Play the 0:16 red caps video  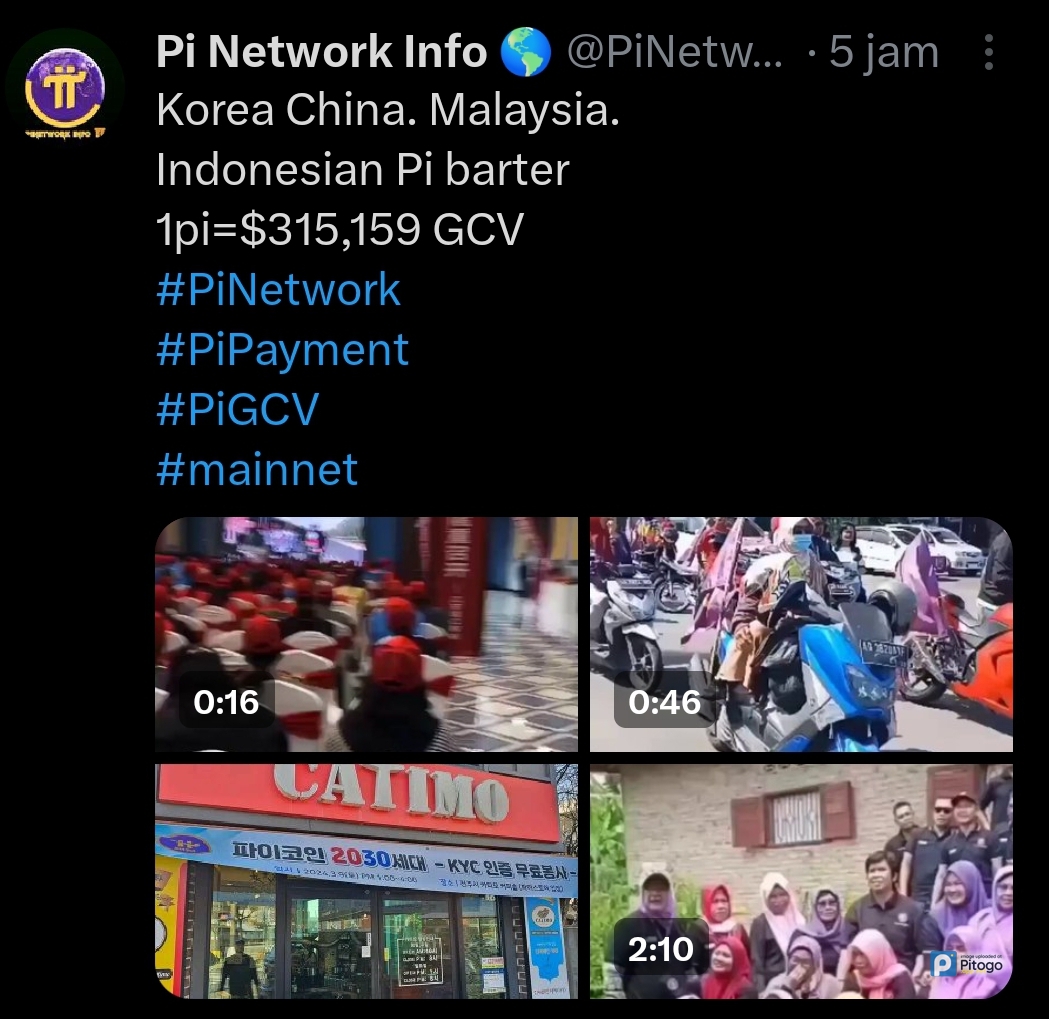(x=367, y=634)
